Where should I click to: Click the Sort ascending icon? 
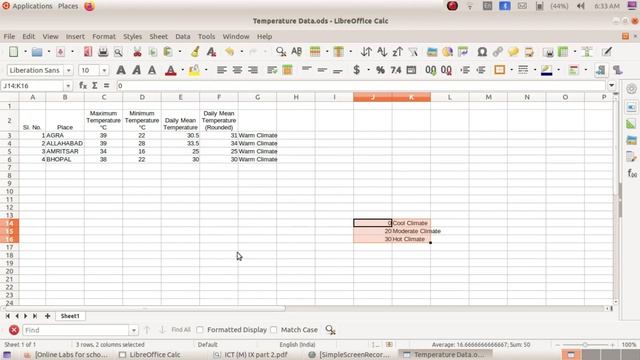click(x=382, y=52)
